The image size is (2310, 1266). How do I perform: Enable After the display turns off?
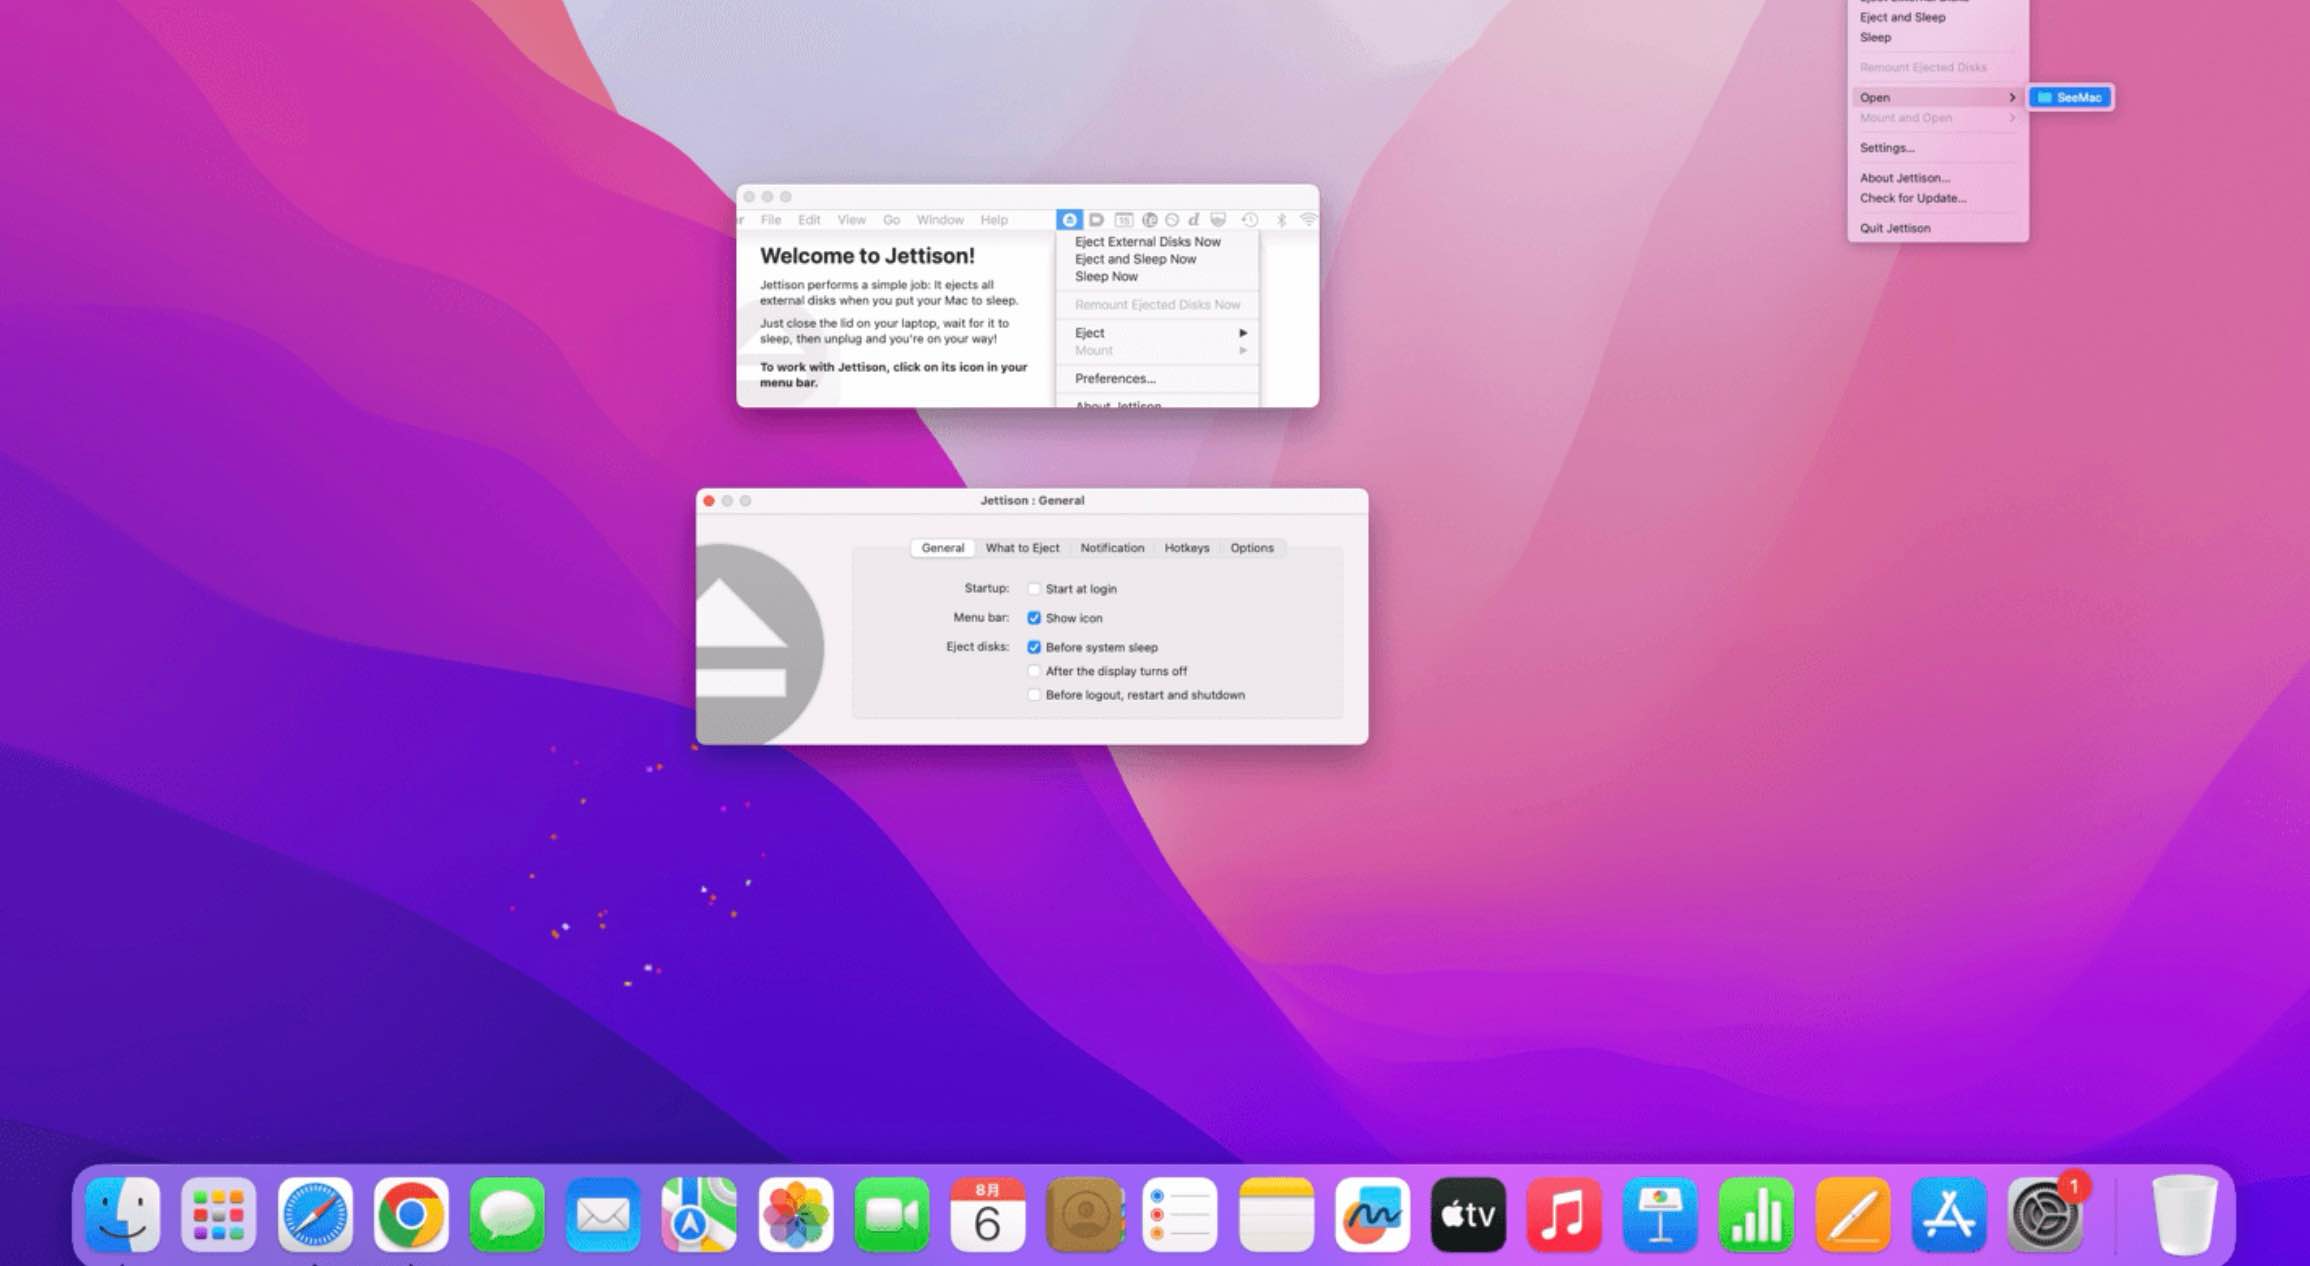point(1034,671)
